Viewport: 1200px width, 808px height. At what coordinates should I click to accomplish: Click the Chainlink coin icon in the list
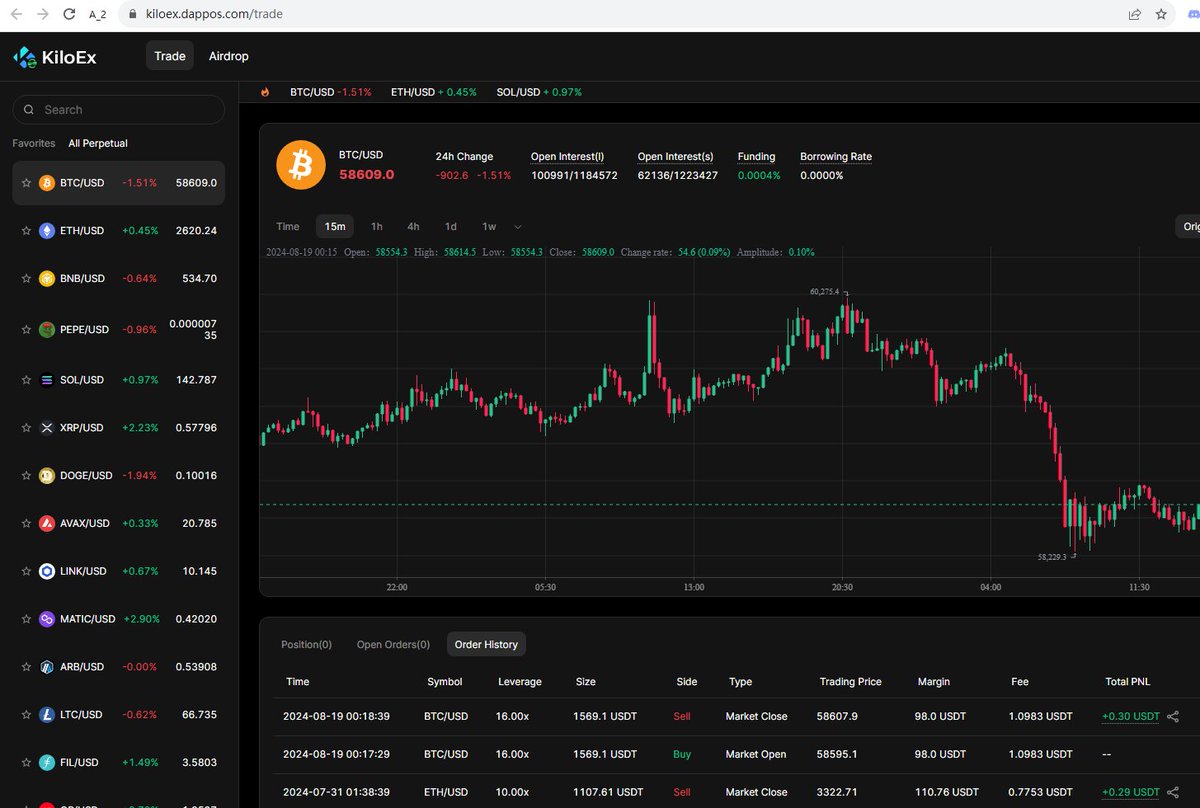point(47,572)
